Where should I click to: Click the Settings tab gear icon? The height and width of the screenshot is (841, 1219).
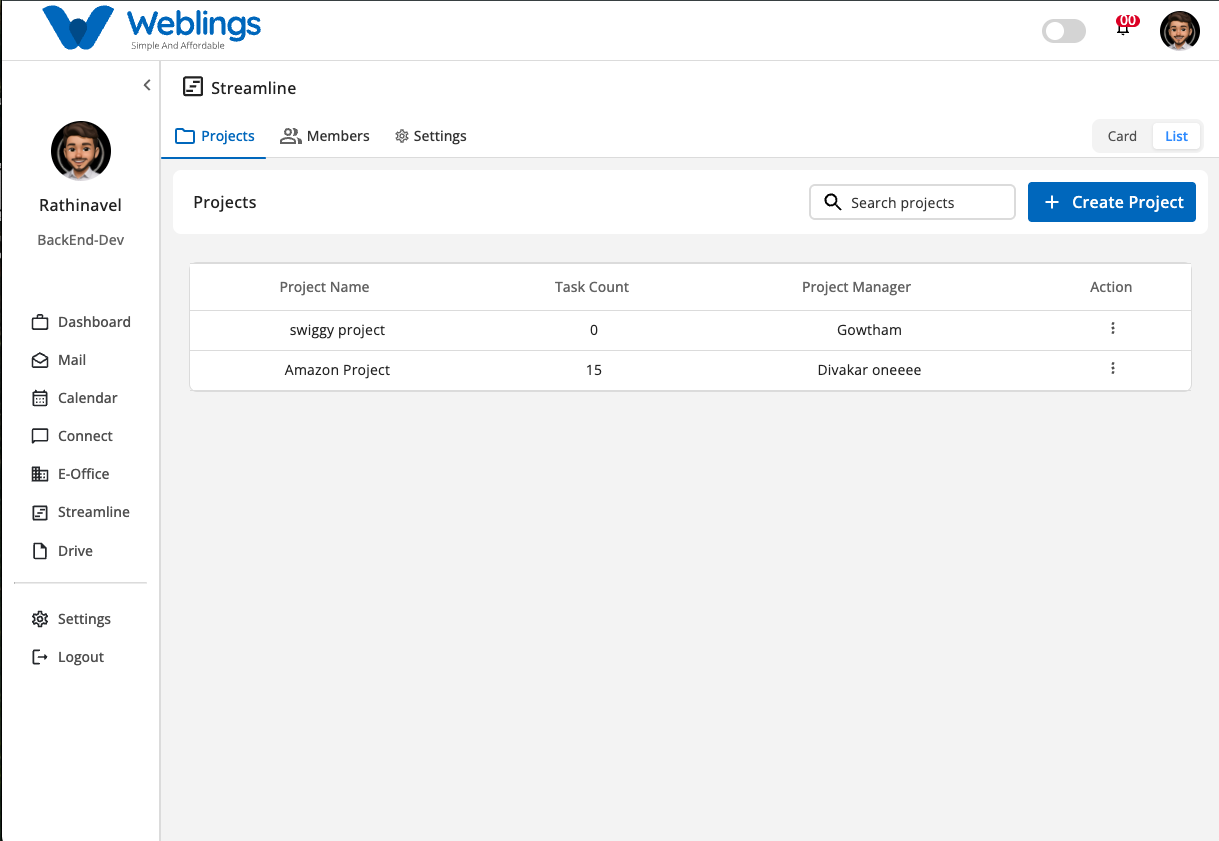(402, 136)
